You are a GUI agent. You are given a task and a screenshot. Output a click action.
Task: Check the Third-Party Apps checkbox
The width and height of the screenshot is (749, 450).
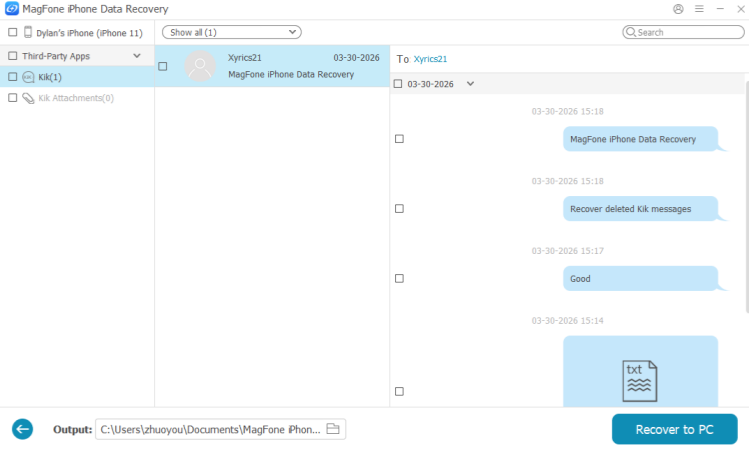(x=13, y=56)
